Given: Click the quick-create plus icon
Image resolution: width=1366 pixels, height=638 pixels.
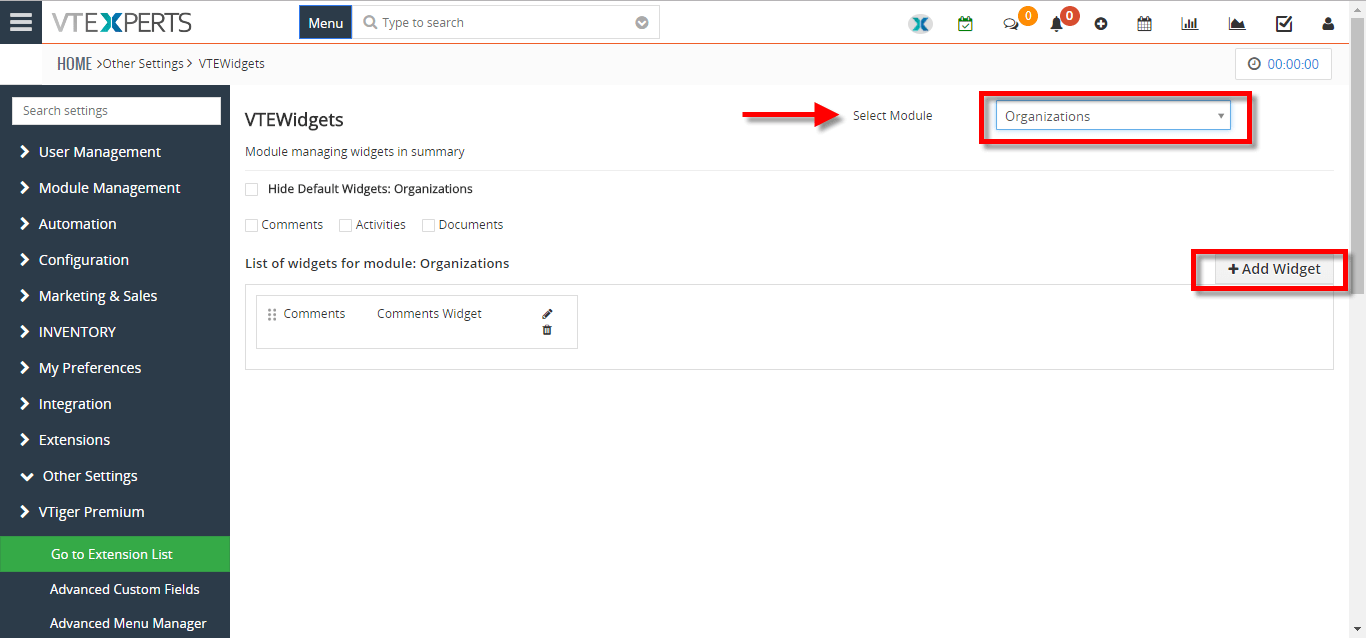Looking at the screenshot, I should pos(1101,23).
